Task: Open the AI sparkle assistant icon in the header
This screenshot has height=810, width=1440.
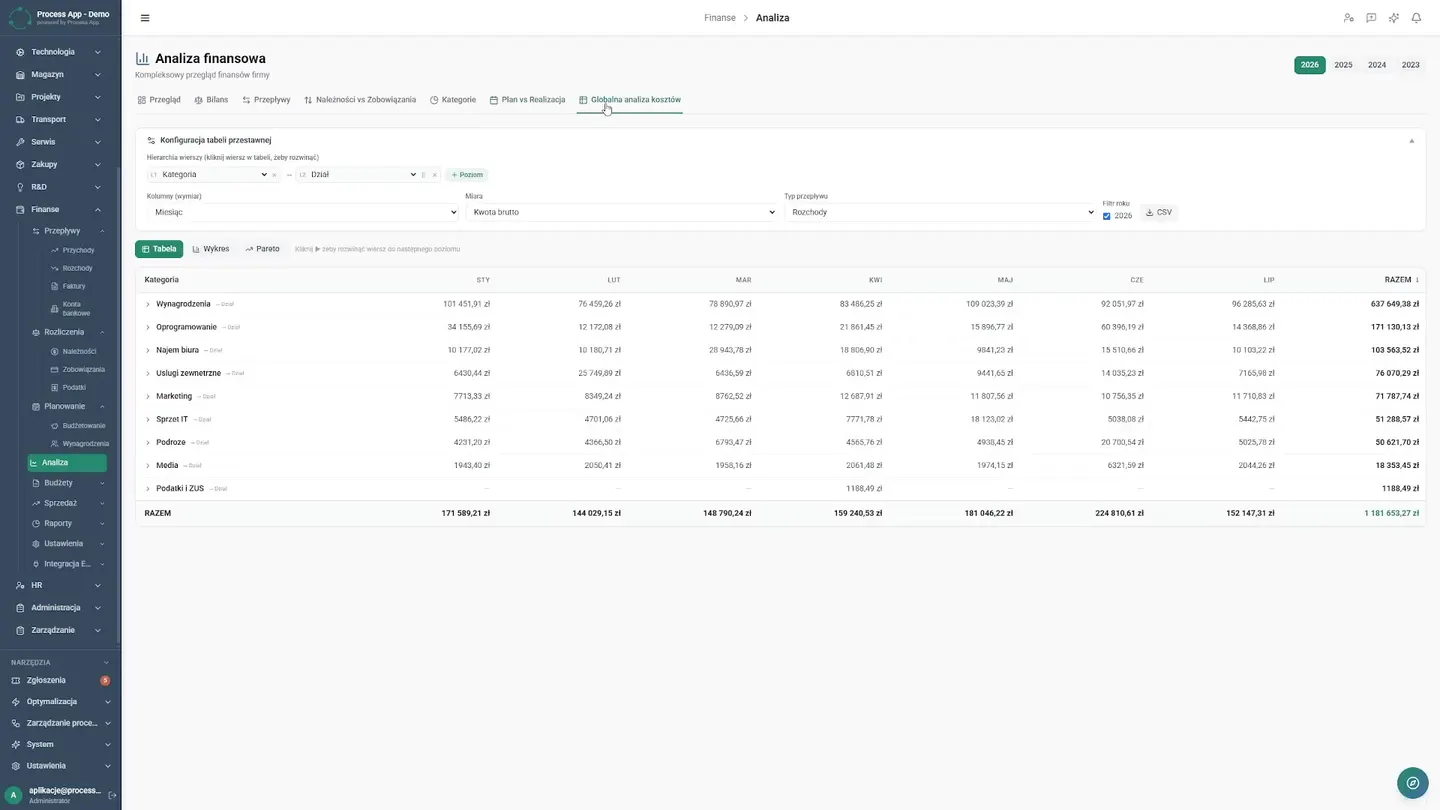Action: pos(1394,18)
